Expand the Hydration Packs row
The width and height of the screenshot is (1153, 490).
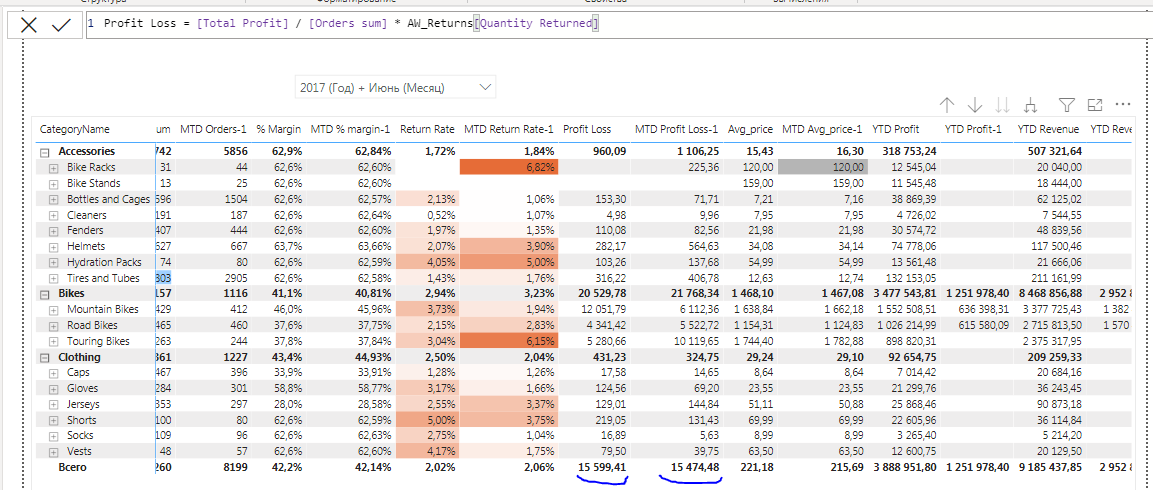53,263
